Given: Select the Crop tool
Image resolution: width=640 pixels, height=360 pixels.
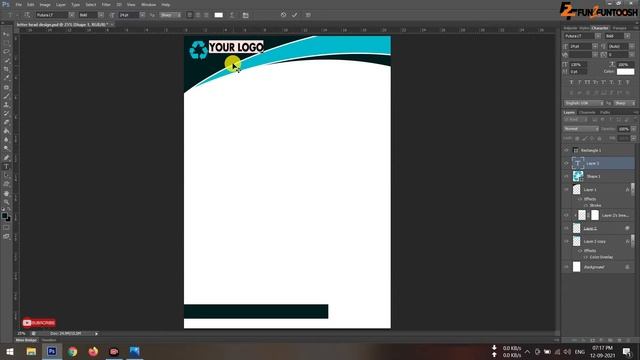Looking at the screenshot, I should 6,69.
